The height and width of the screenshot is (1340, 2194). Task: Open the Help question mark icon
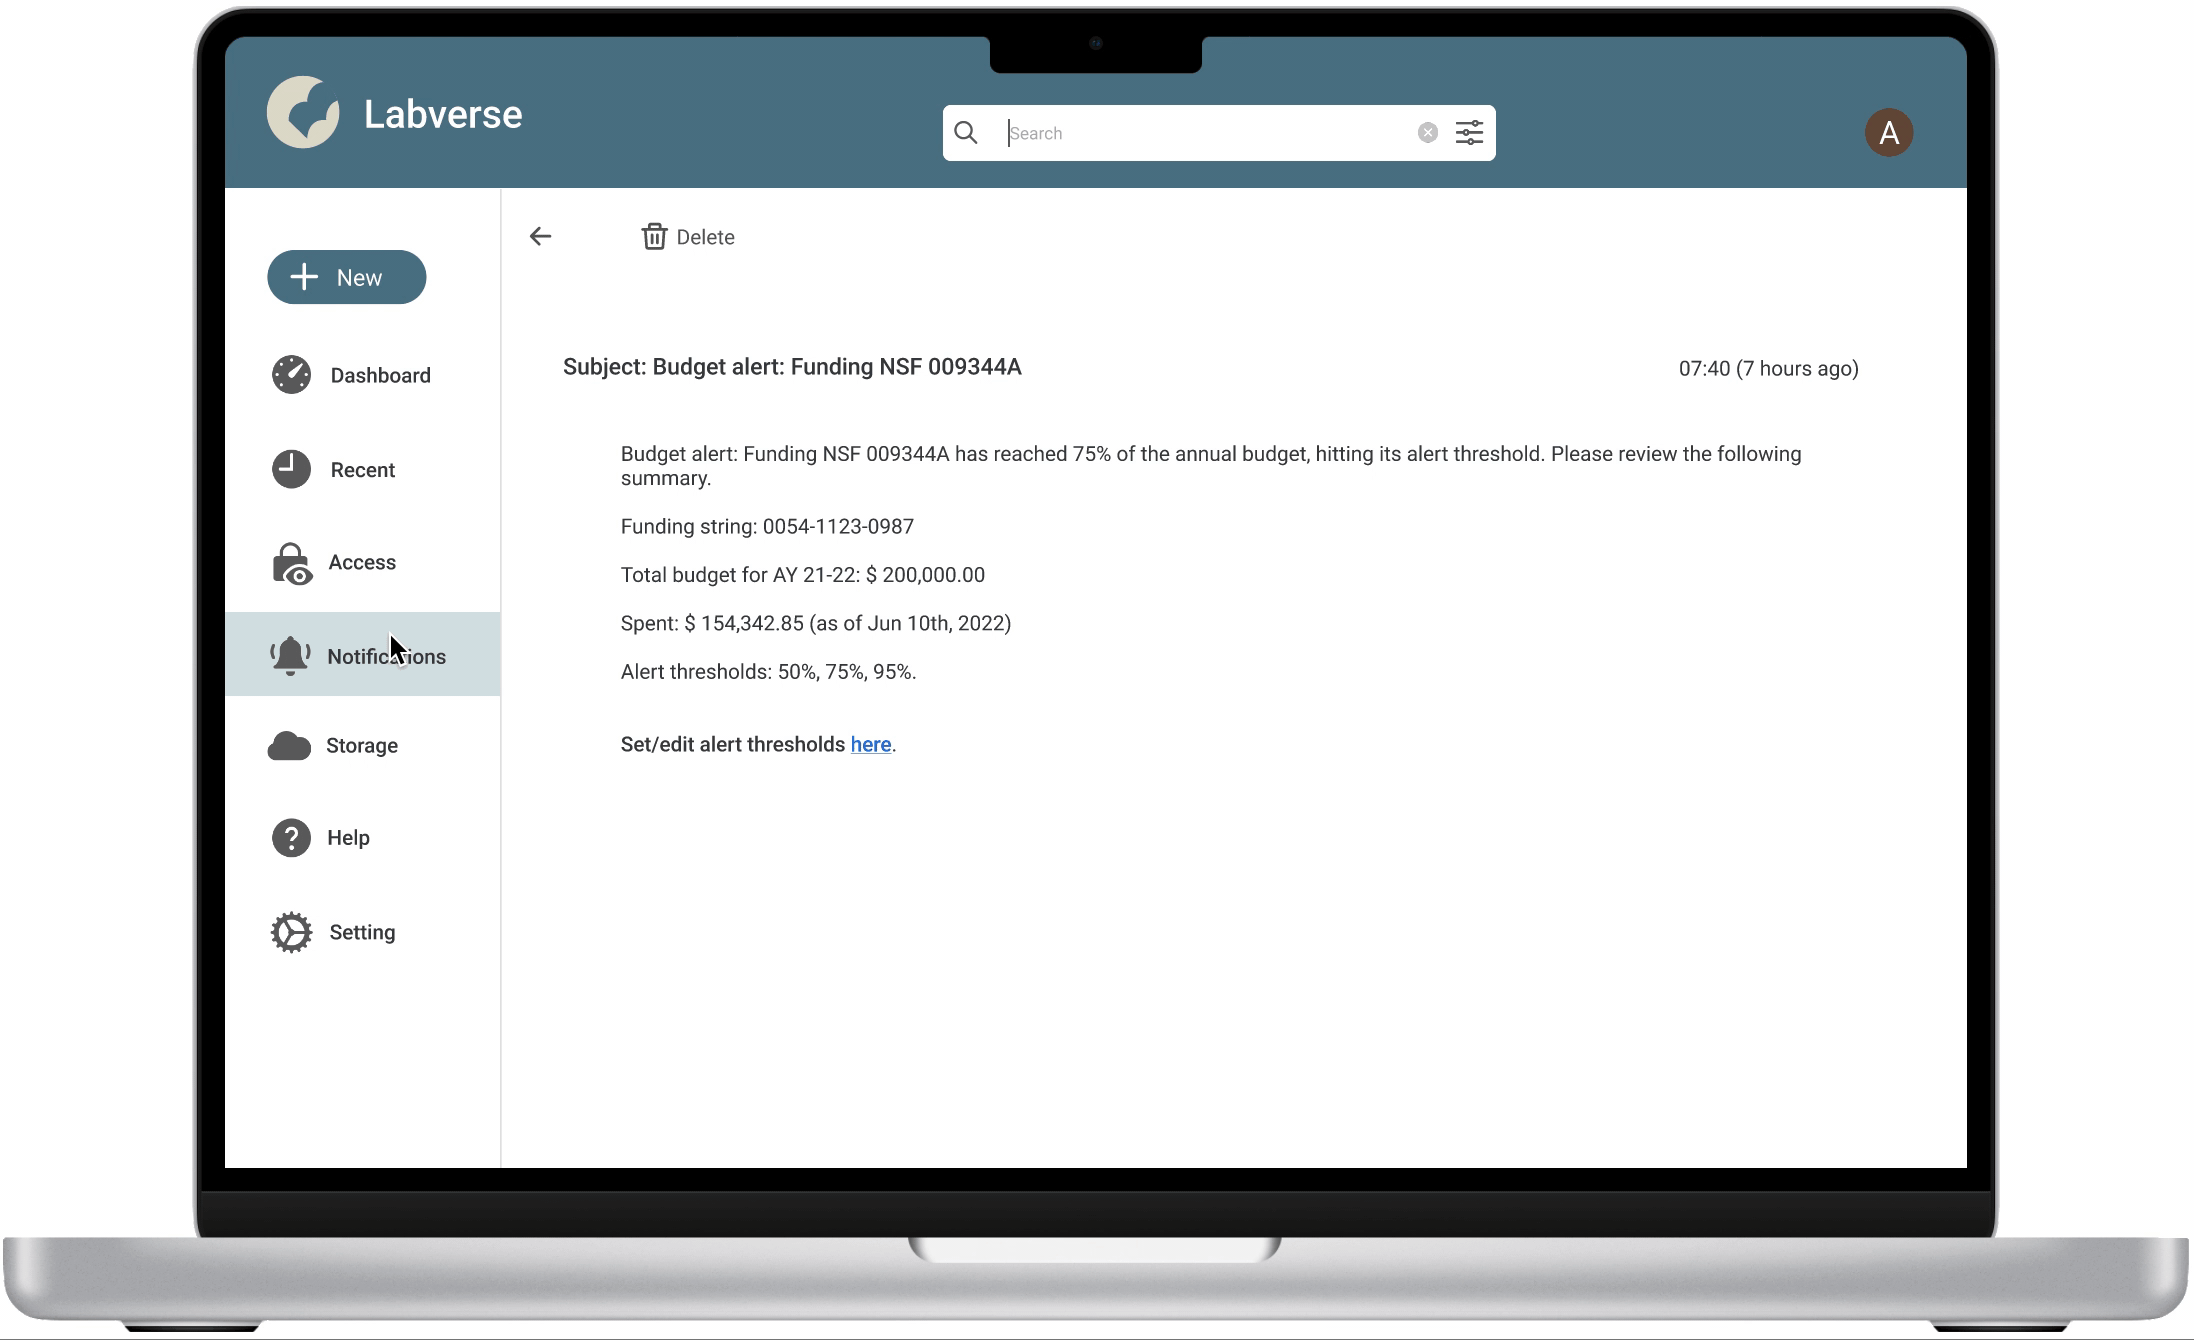tap(290, 837)
